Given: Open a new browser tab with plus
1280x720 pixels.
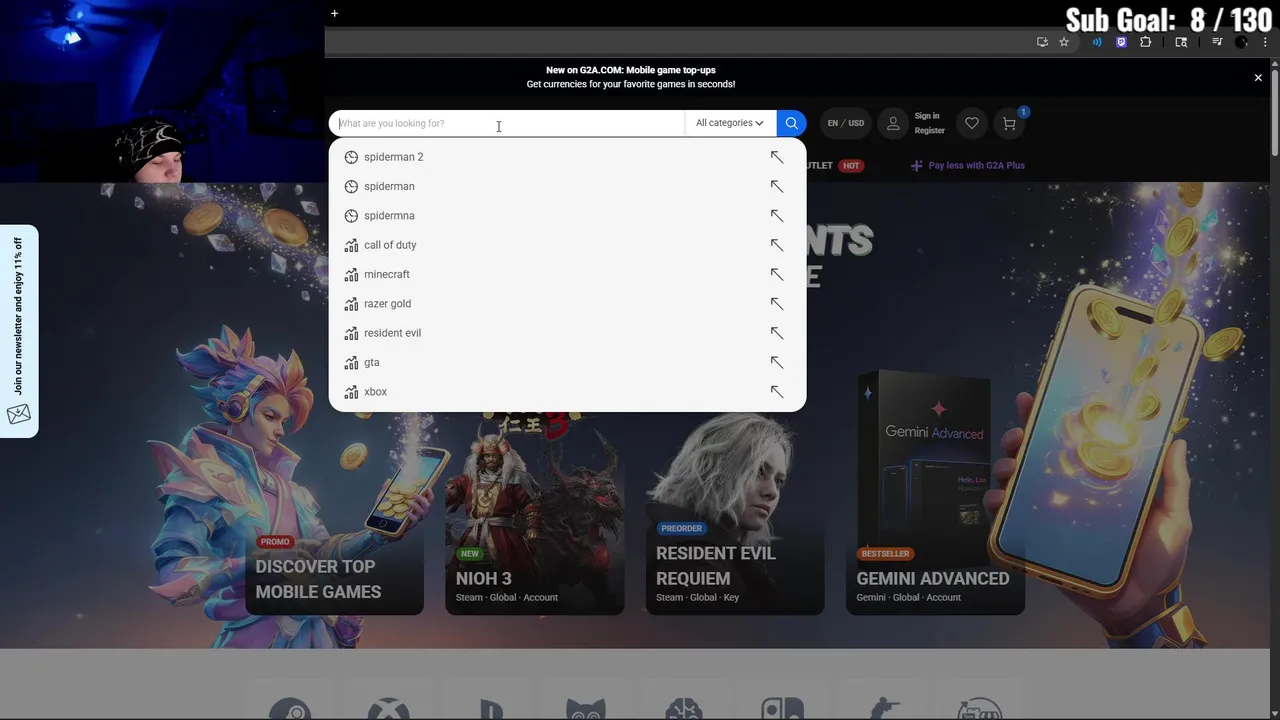Looking at the screenshot, I should click(334, 13).
